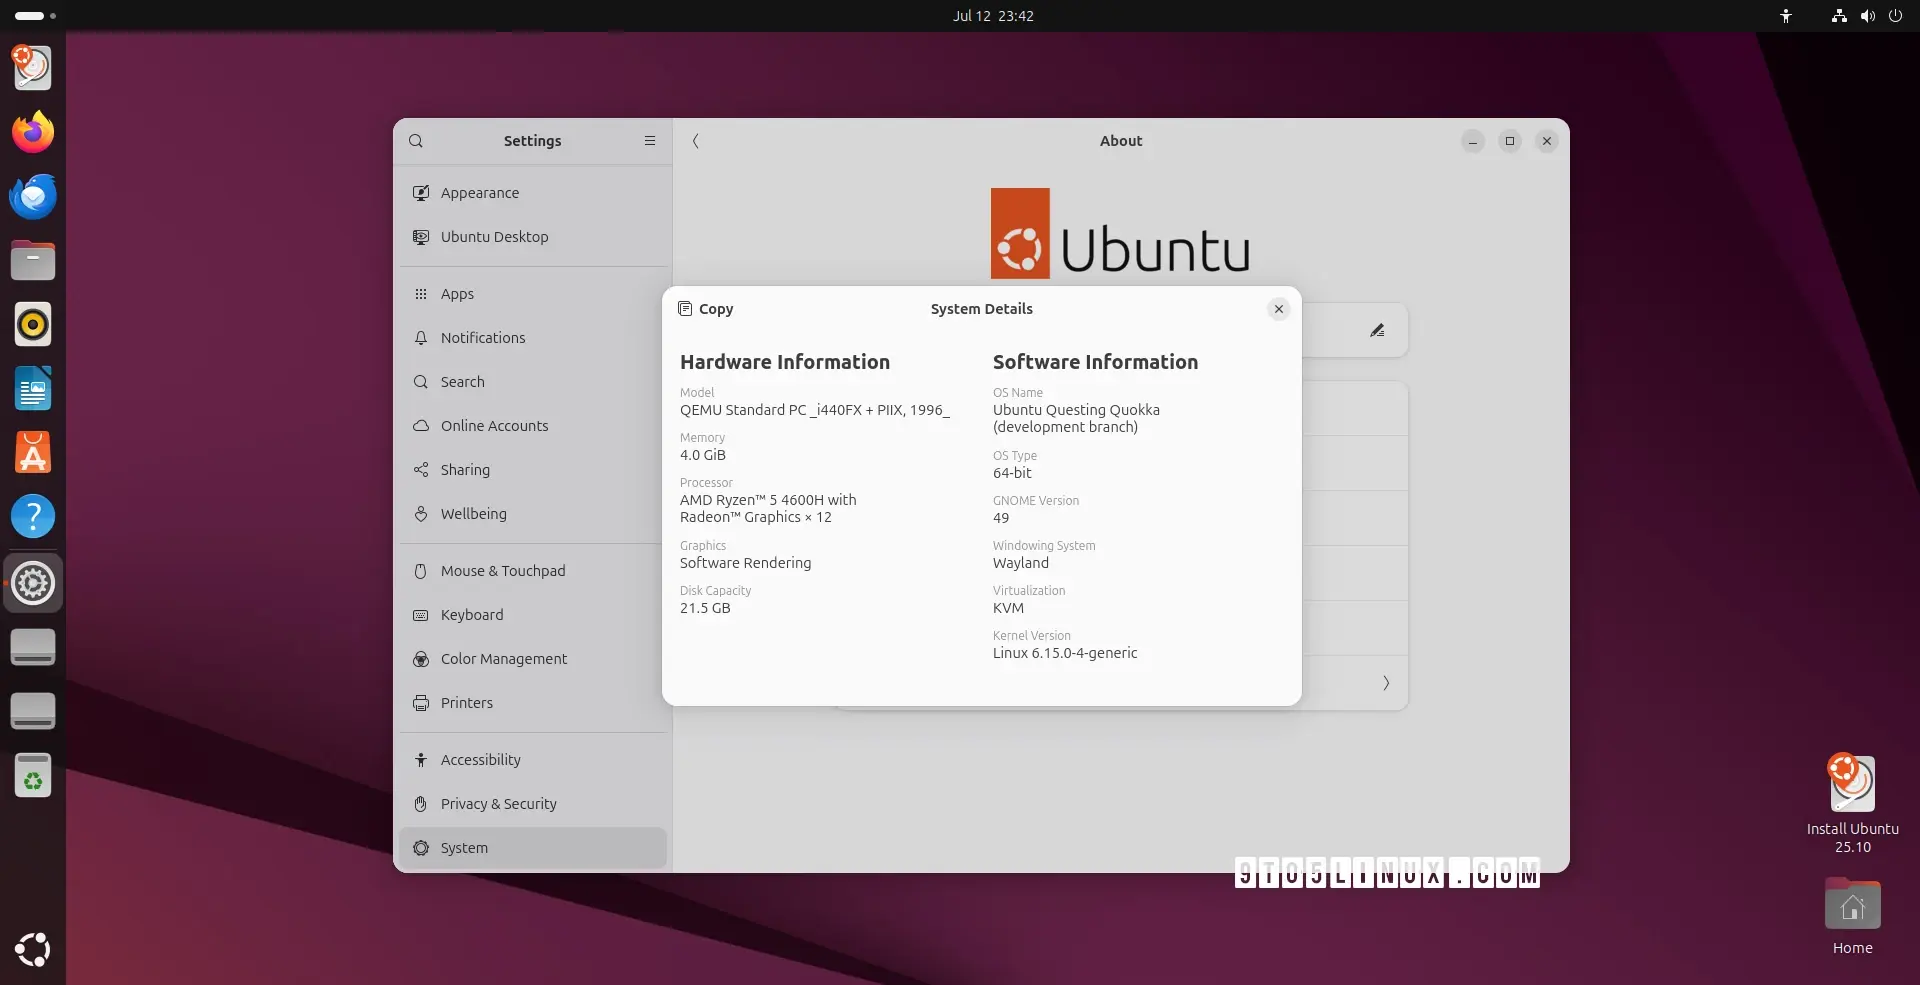Close the System Details dialog
Image resolution: width=1920 pixels, height=985 pixels.
(1278, 309)
